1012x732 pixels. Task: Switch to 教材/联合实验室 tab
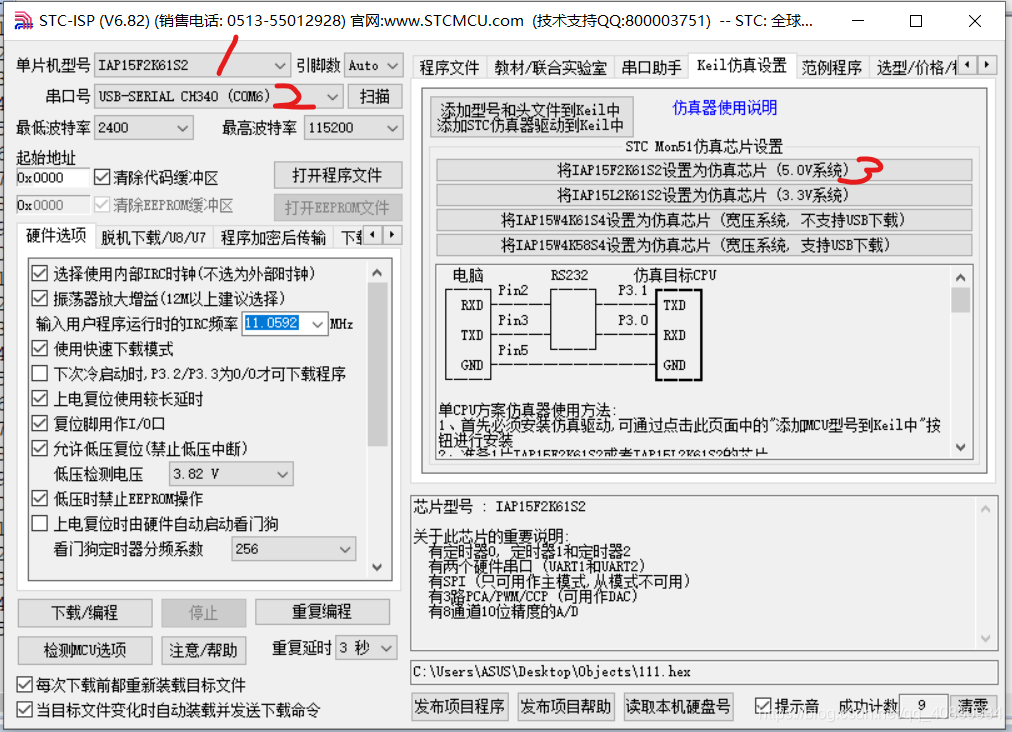(x=551, y=67)
